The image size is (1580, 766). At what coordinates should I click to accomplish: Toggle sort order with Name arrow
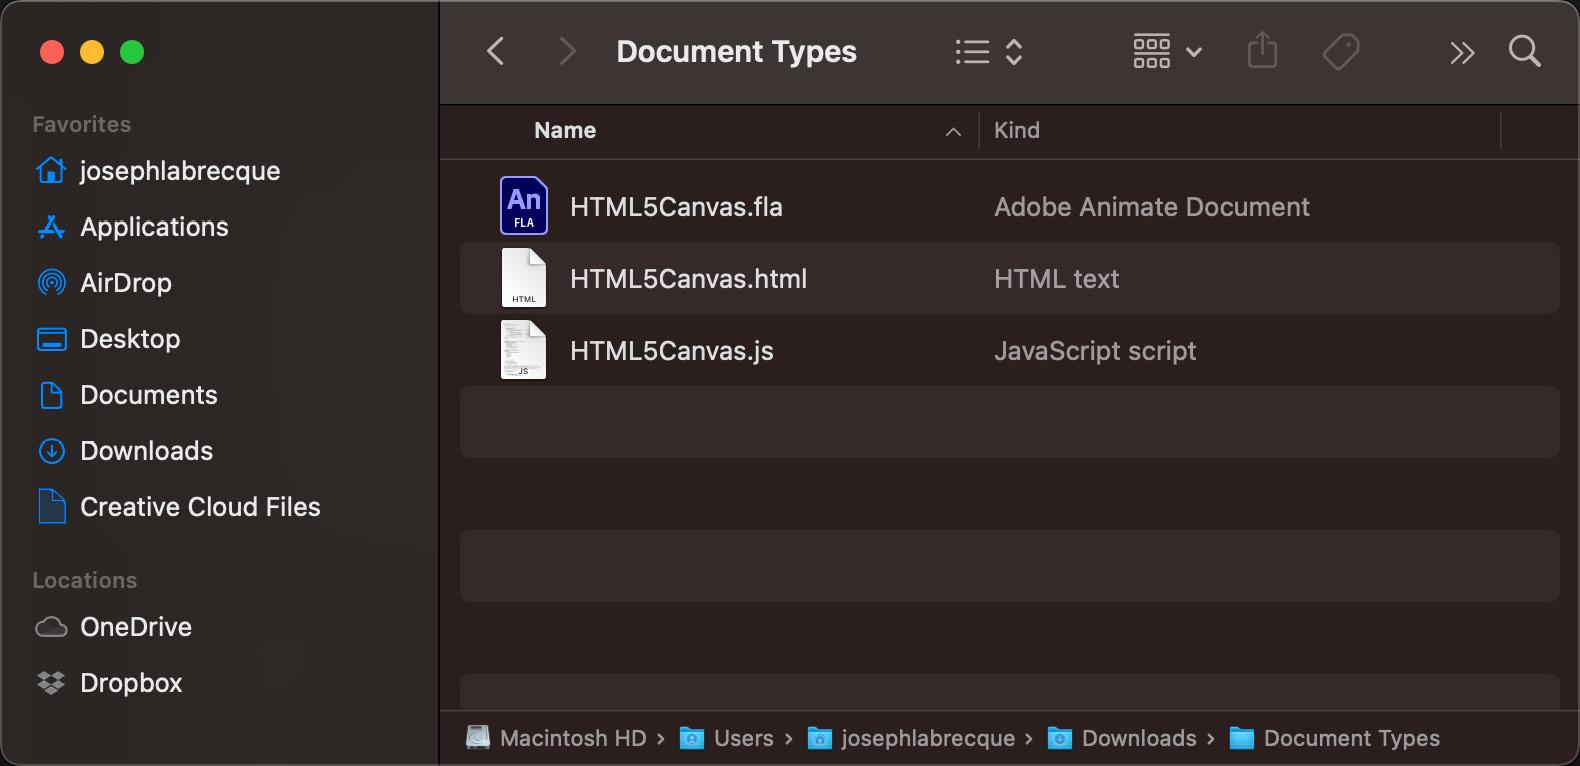coord(953,131)
